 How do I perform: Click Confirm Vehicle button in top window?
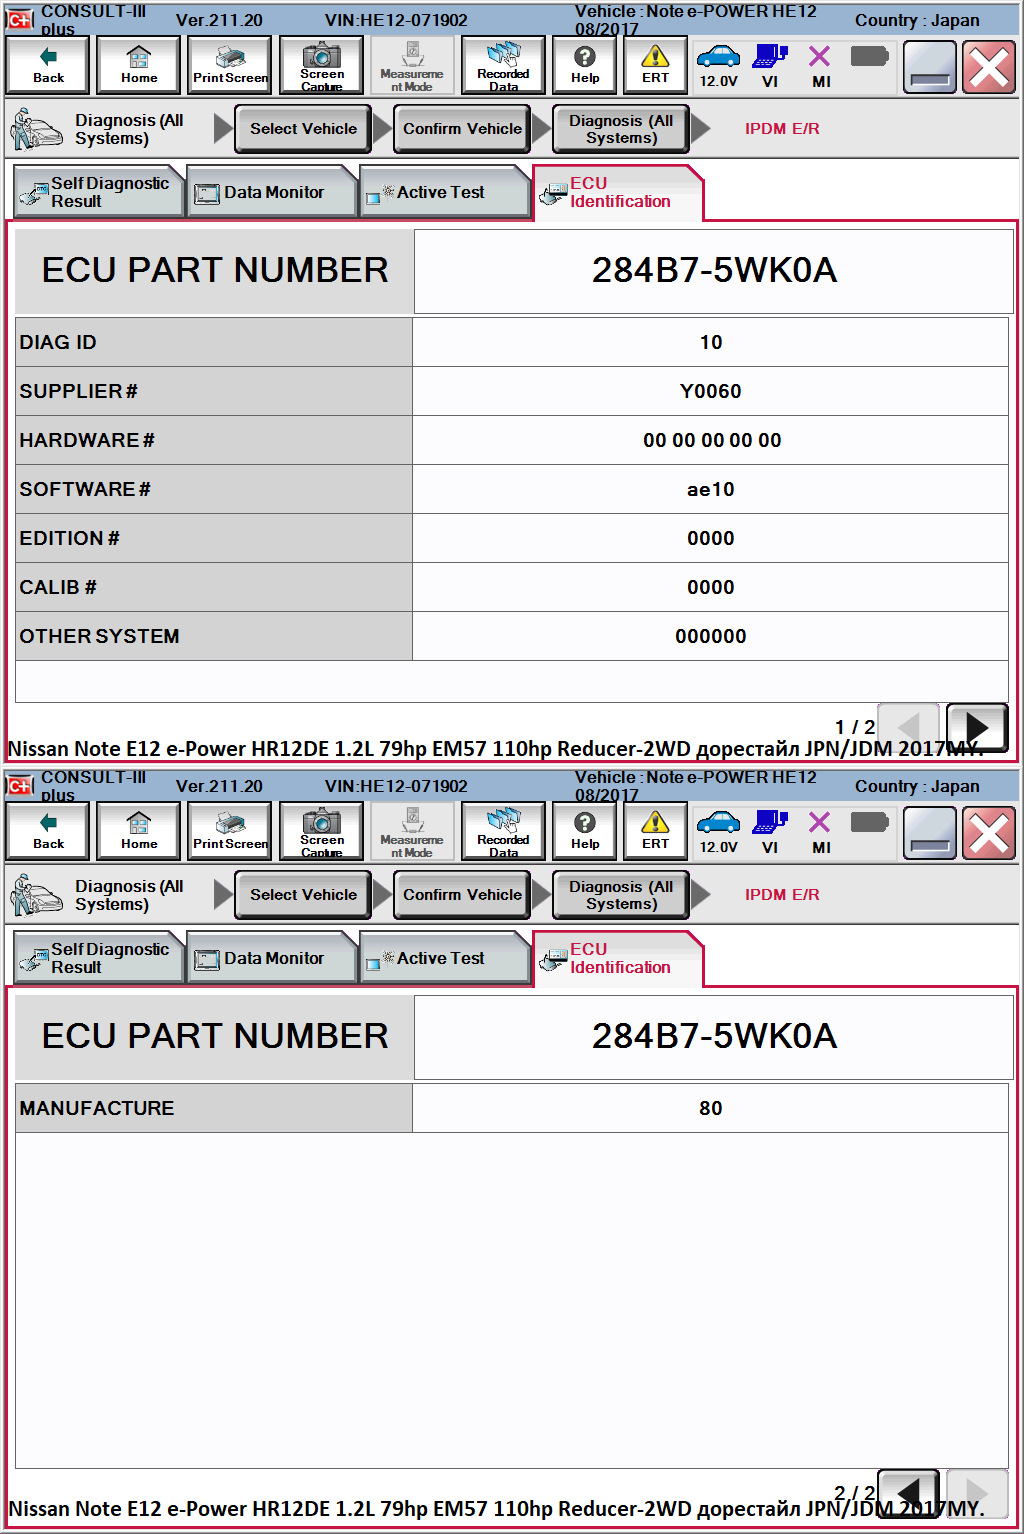click(462, 129)
